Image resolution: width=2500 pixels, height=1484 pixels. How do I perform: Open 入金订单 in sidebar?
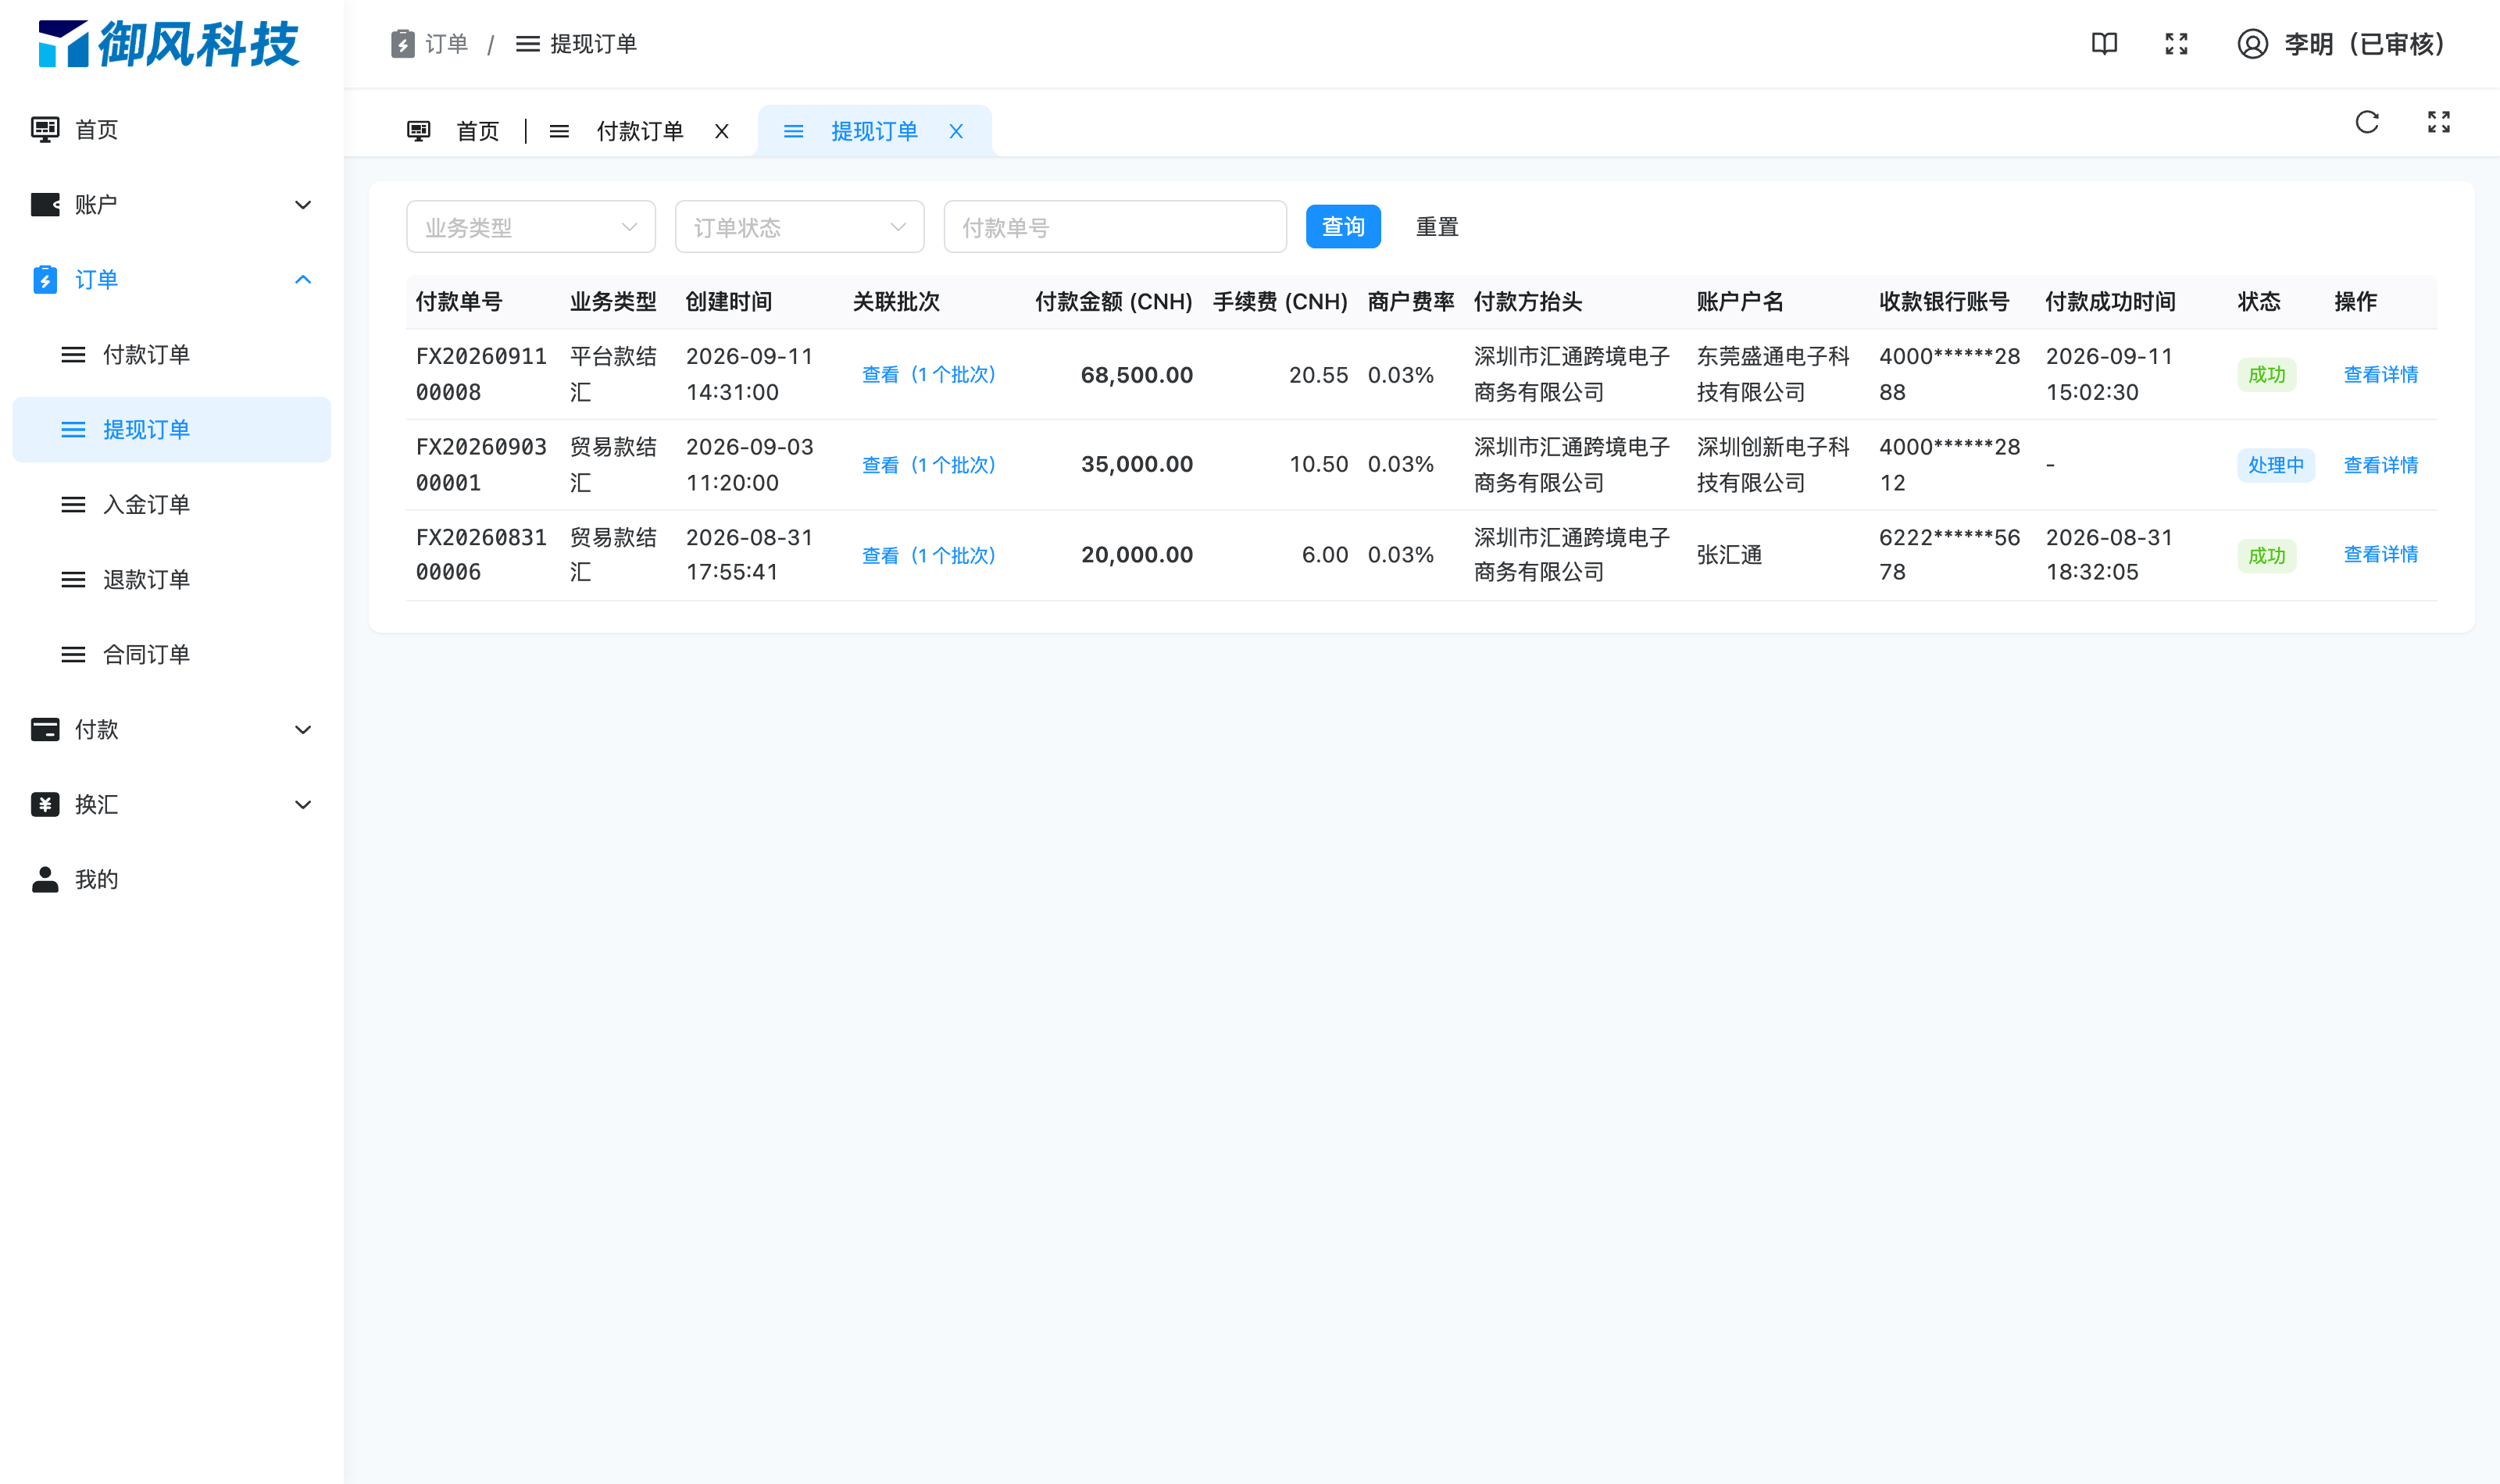(172, 505)
